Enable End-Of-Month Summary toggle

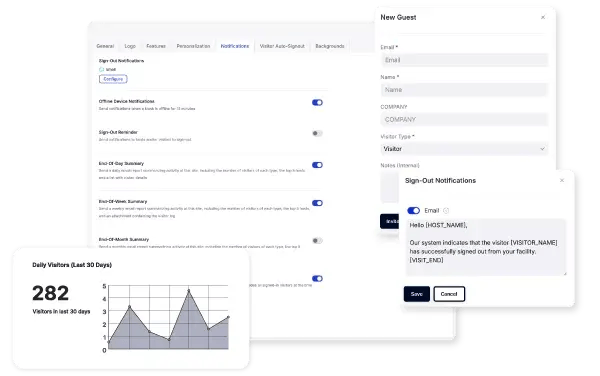(x=317, y=241)
